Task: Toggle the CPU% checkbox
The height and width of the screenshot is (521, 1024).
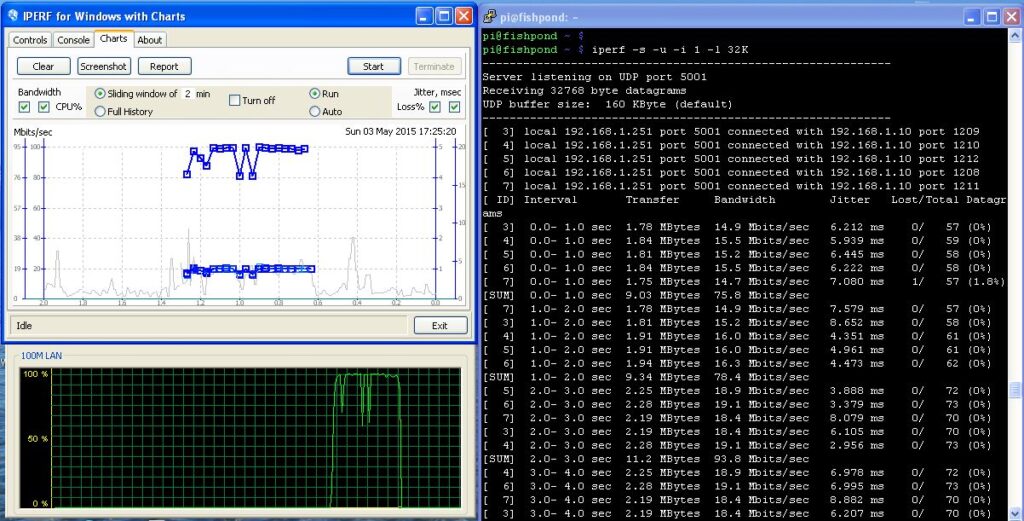Action: pyautogui.click(x=44, y=107)
